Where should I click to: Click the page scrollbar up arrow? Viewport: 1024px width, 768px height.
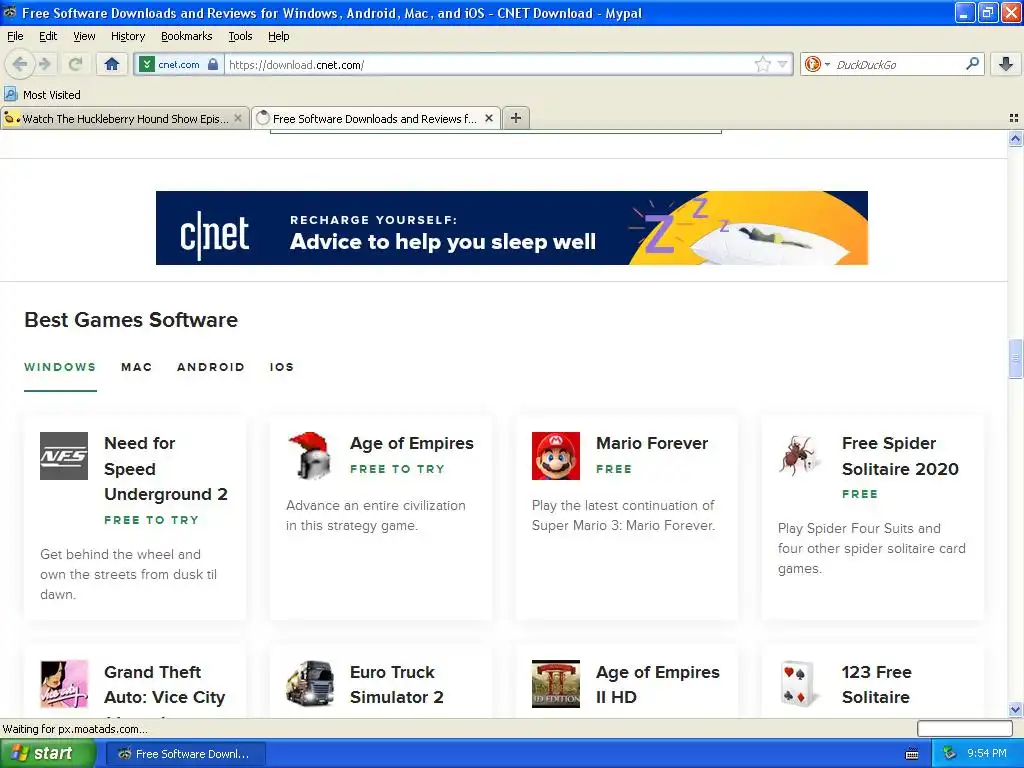pyautogui.click(x=1015, y=138)
